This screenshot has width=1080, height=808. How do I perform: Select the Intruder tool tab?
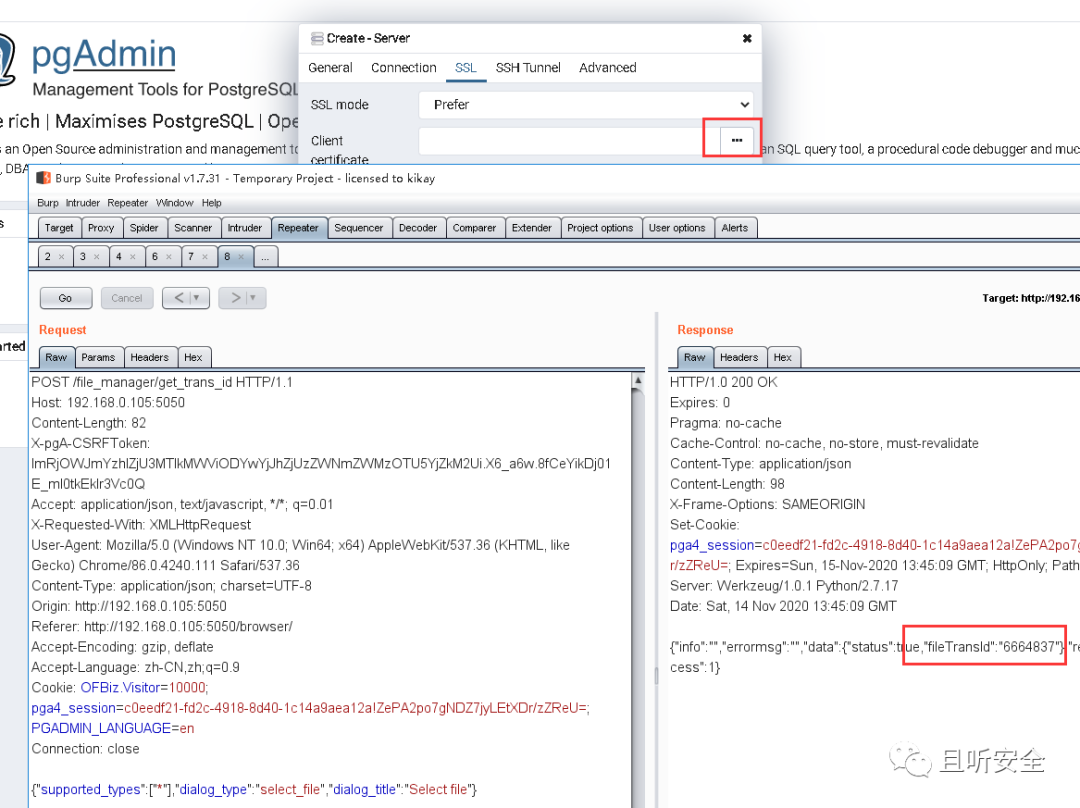pyautogui.click(x=245, y=228)
